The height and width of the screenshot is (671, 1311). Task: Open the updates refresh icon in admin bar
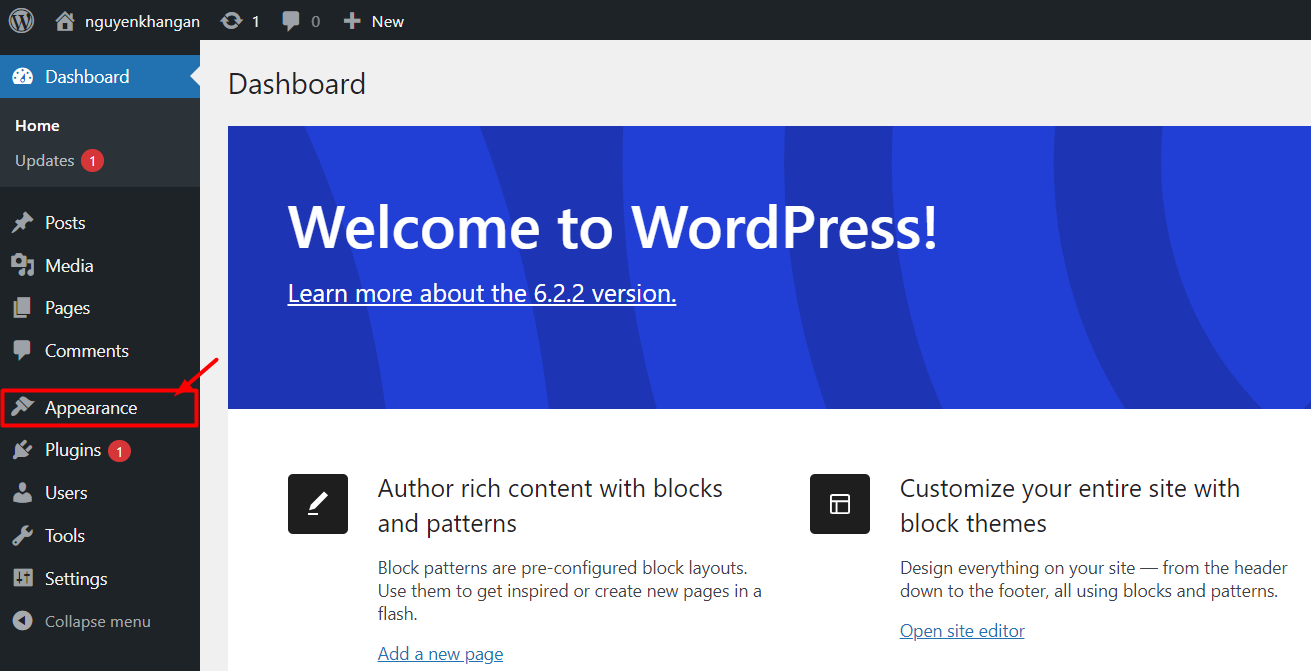pyautogui.click(x=231, y=20)
